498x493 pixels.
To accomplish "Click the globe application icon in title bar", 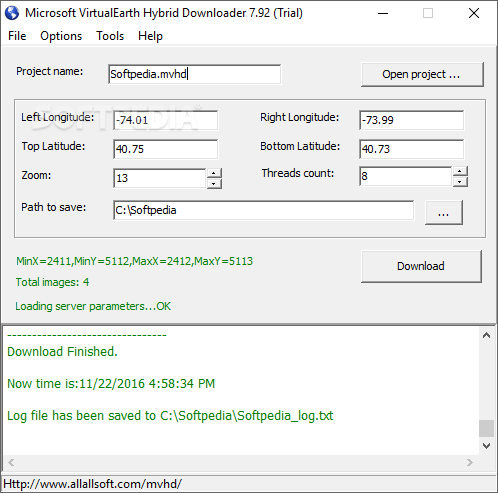I will click(x=12, y=13).
